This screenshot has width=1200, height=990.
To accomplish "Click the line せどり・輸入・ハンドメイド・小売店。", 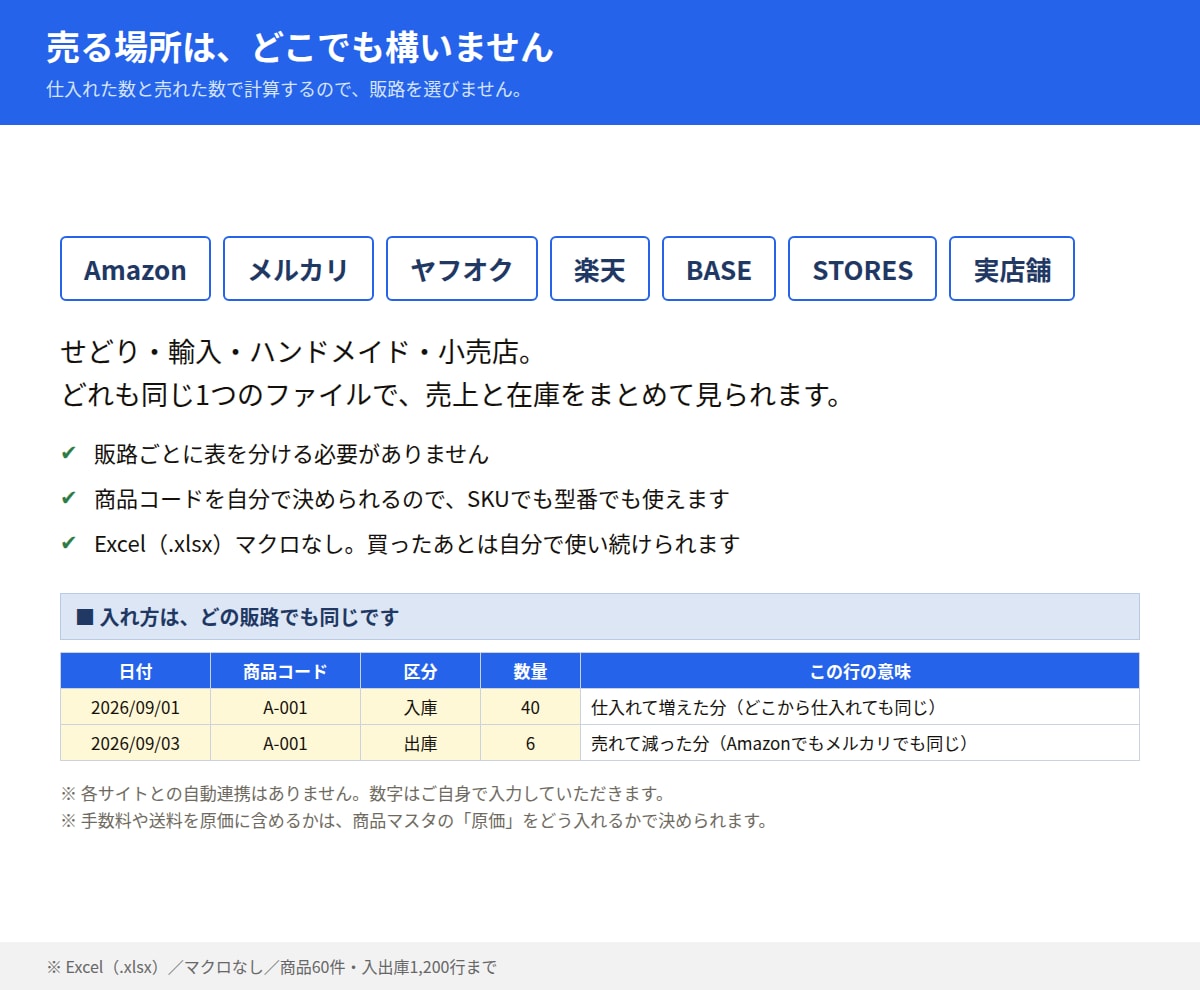I will click(300, 352).
